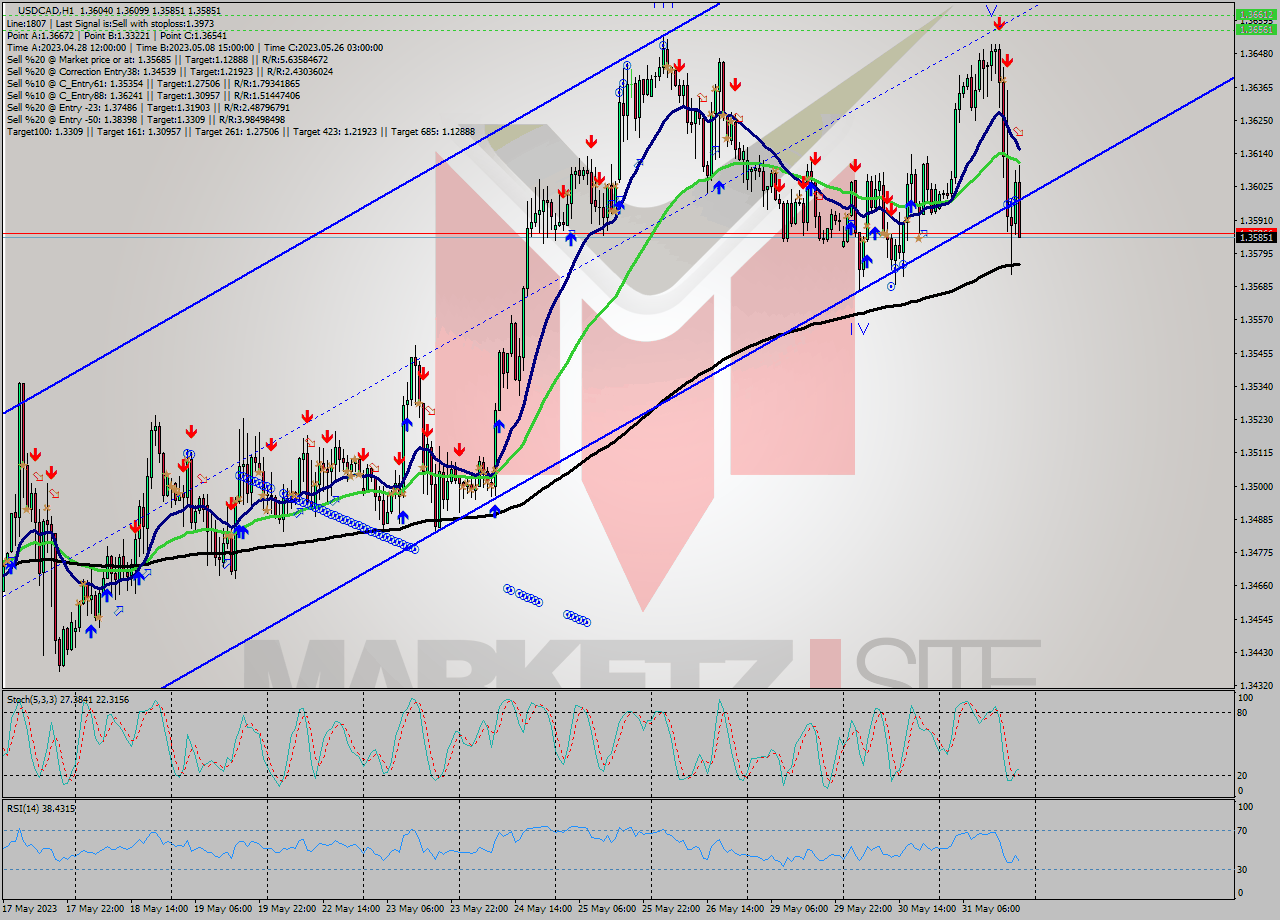Click the '24 May 14:00' time label
Image resolution: width=1280 pixels, height=920 pixels.
tap(543, 908)
